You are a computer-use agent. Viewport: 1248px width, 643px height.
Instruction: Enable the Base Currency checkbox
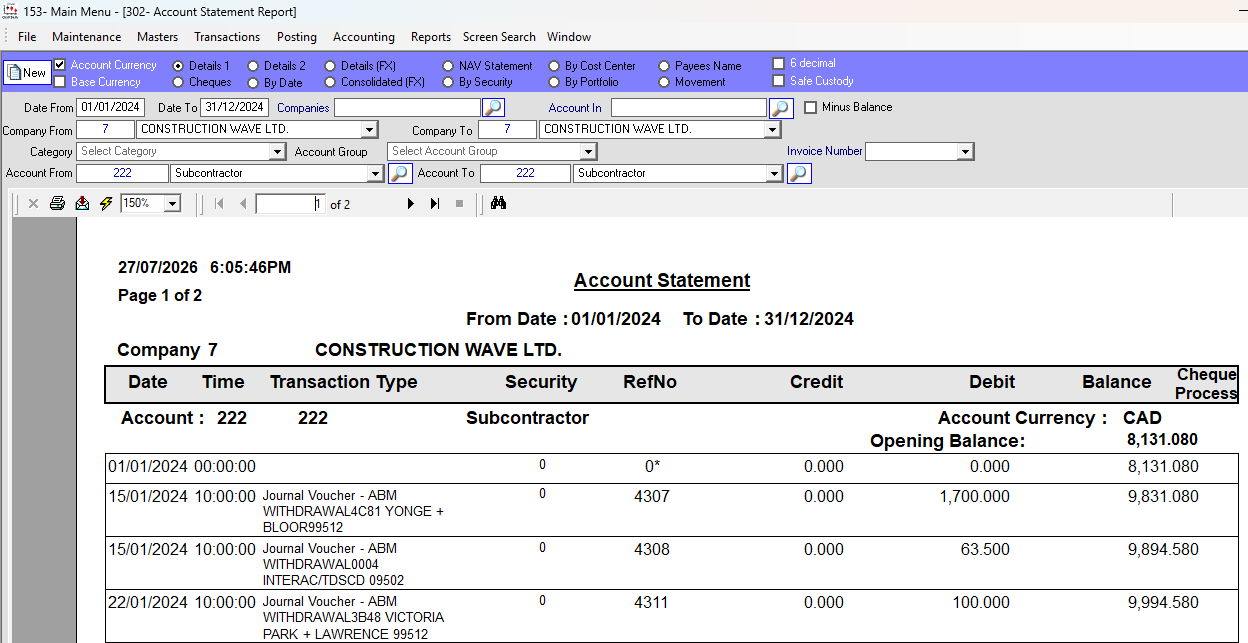click(60, 82)
